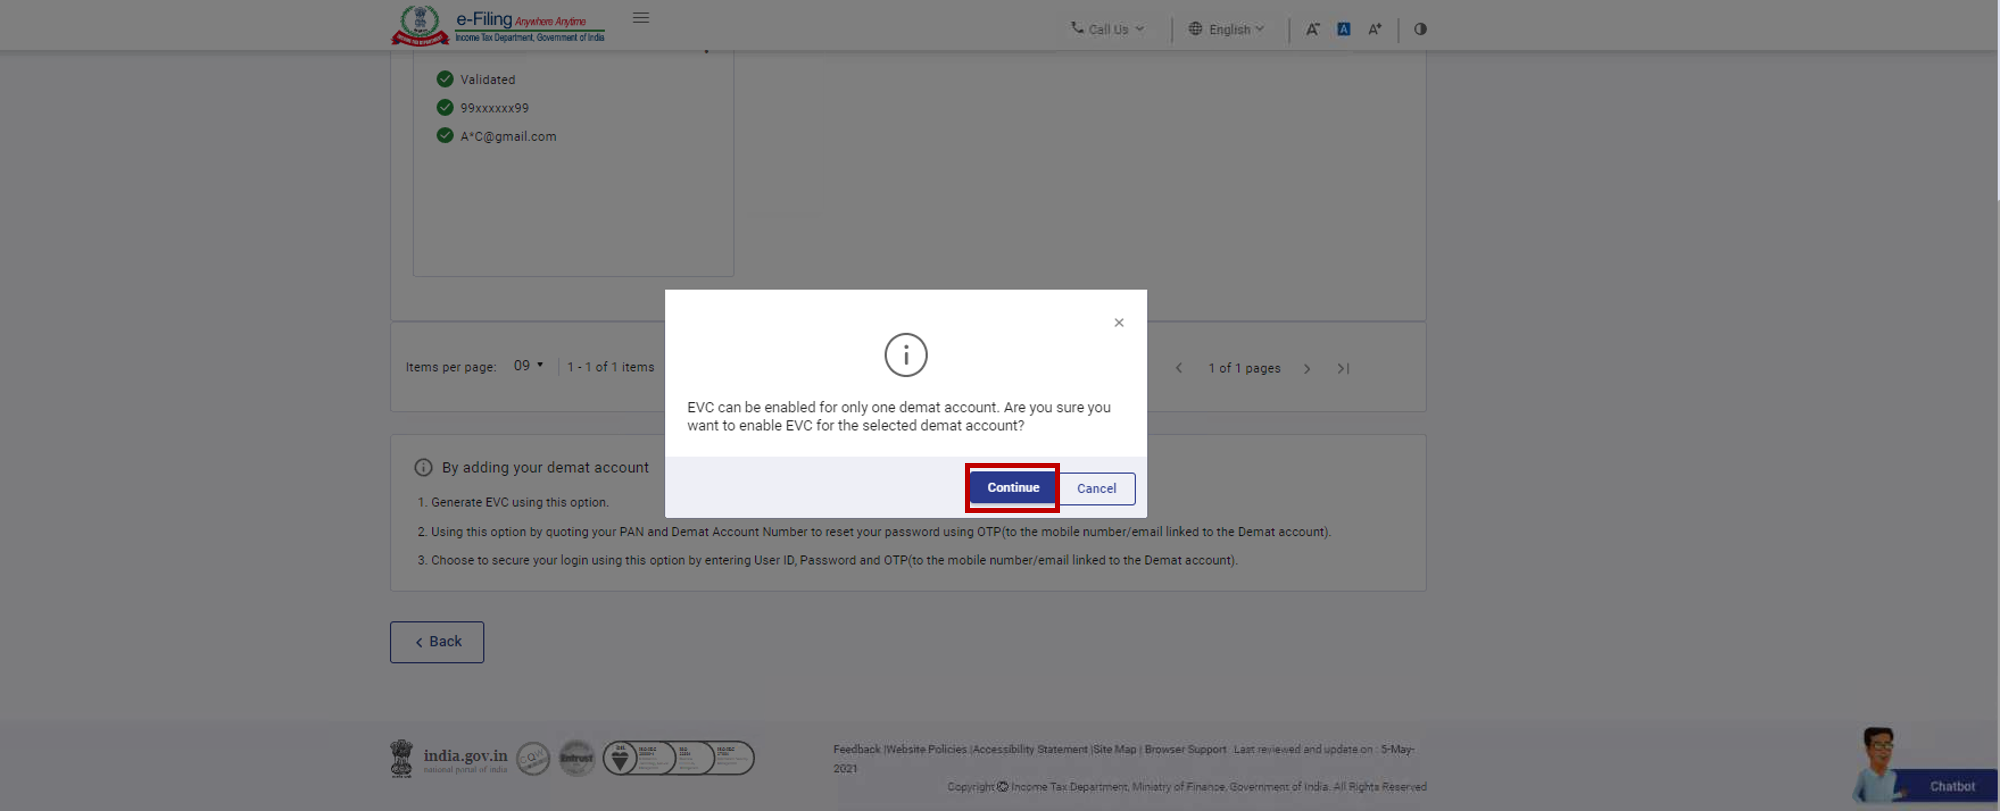Open Browser Support footer link
Image resolution: width=2000 pixels, height=811 pixels.
click(1185, 749)
